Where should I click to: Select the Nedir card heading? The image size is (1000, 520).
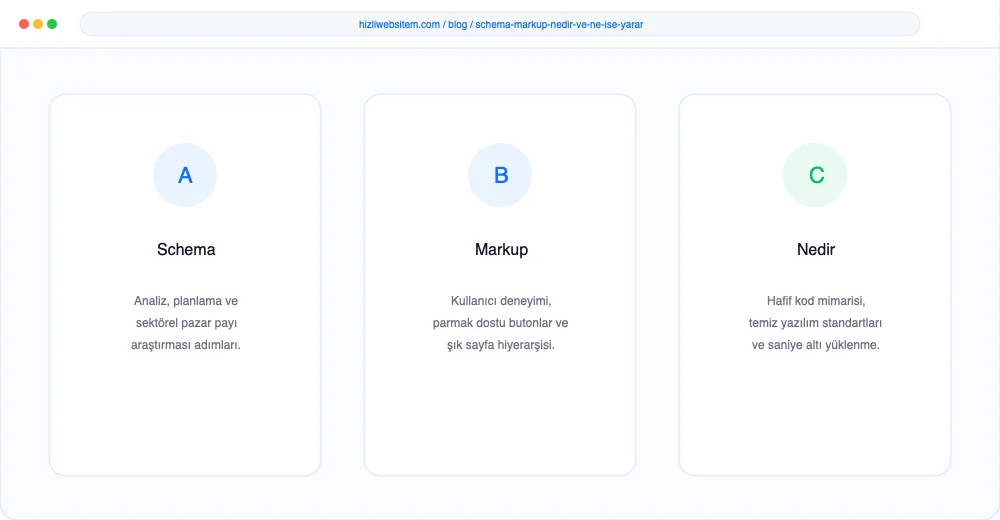[x=816, y=249]
